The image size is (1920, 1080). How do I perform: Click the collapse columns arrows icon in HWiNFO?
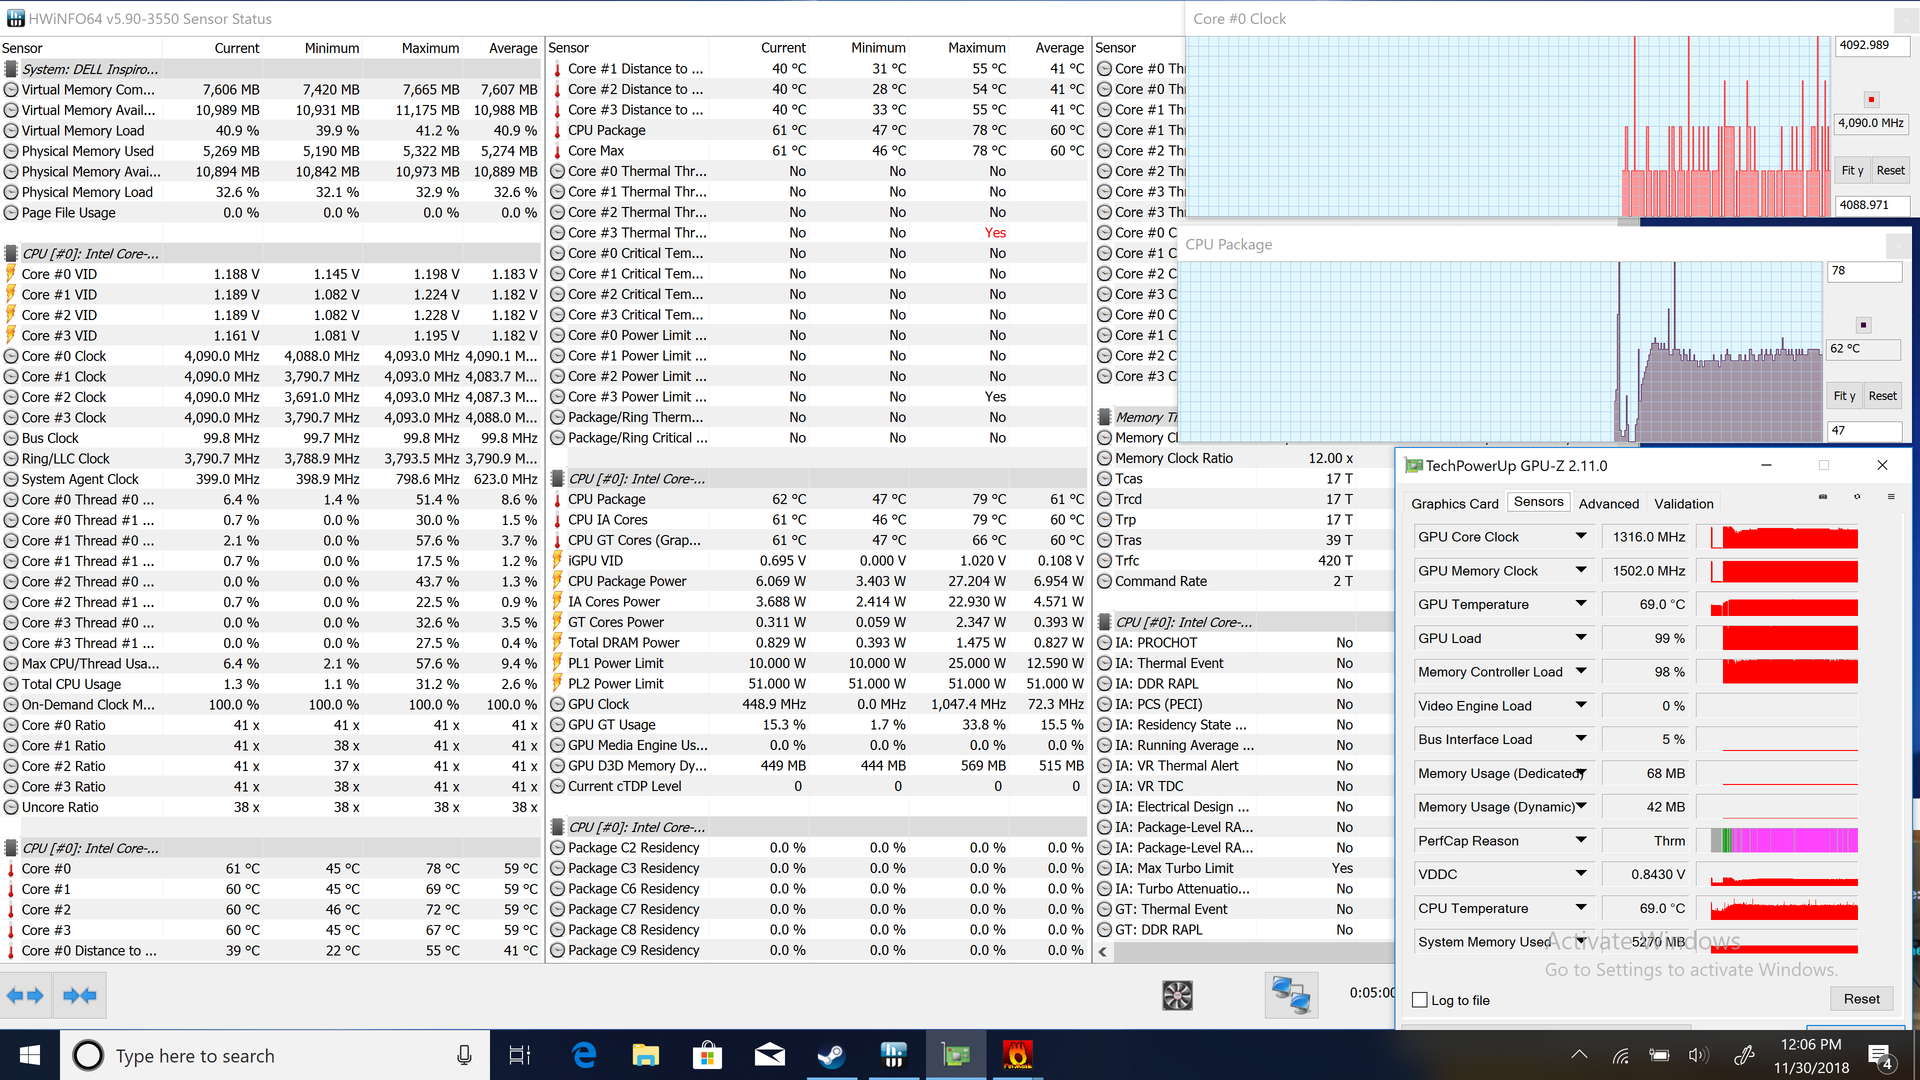click(x=79, y=995)
